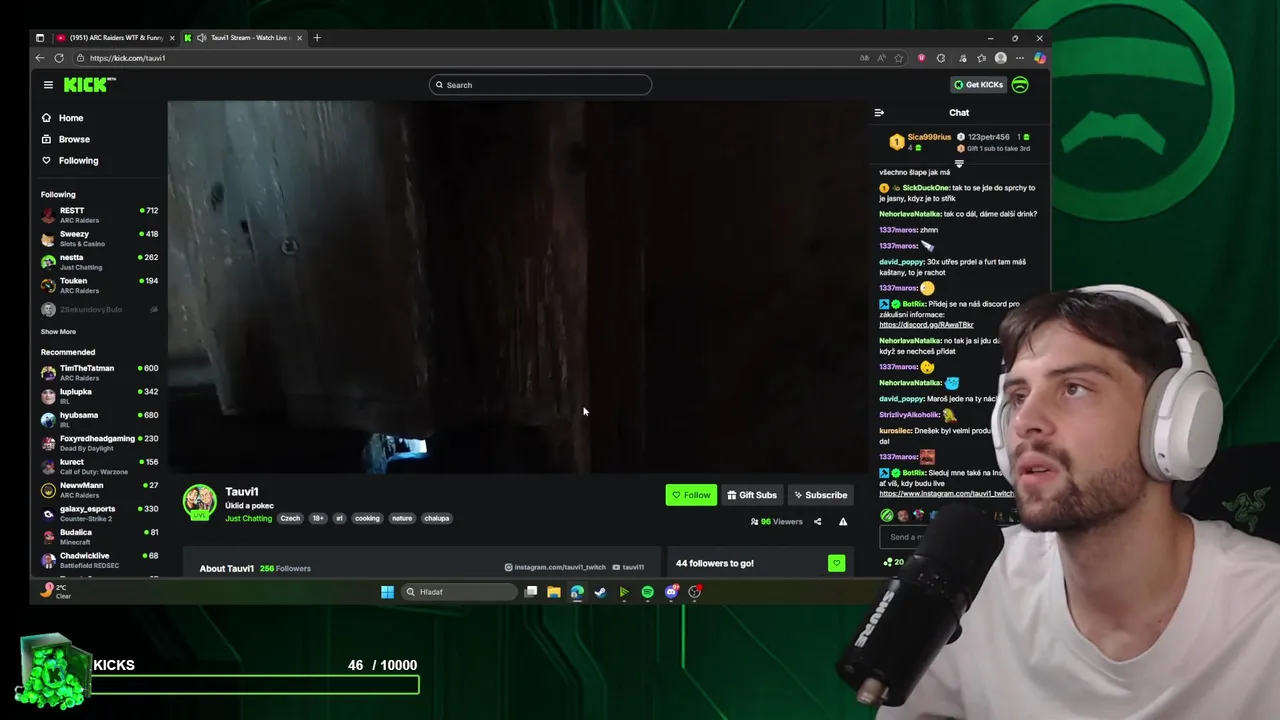Open nestta channel in Following list

[x=99, y=262]
